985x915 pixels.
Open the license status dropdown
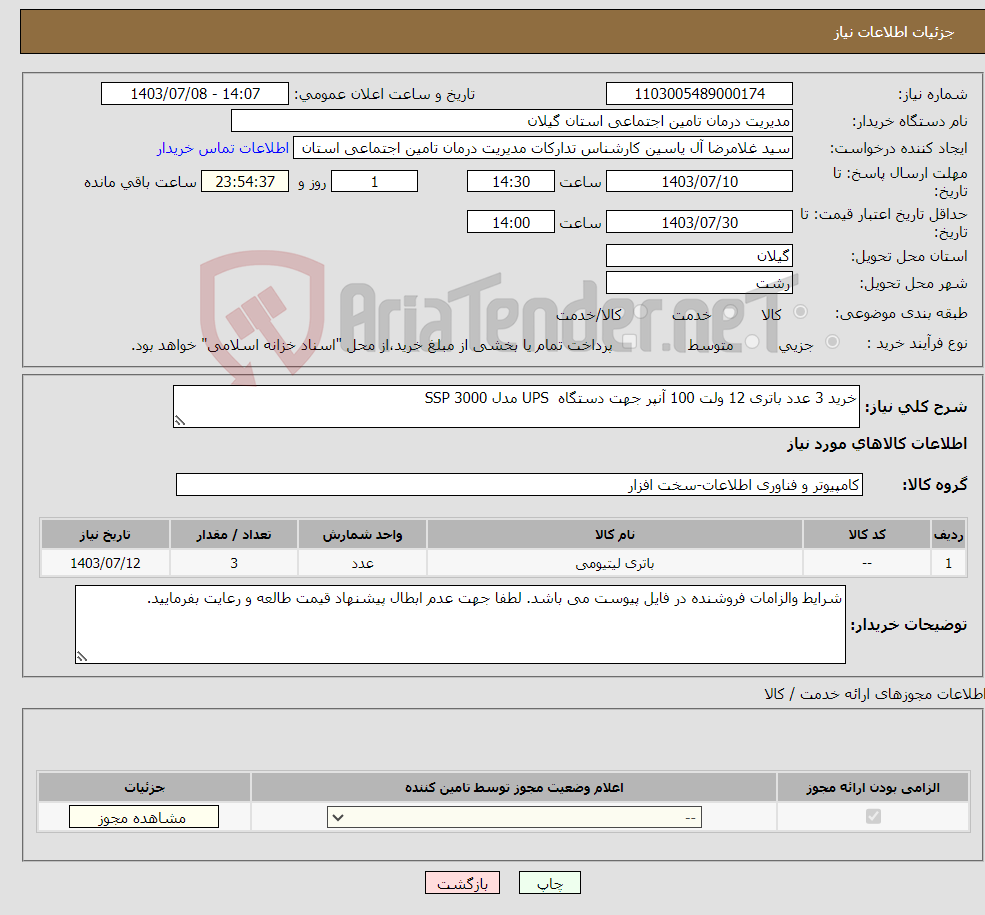514,817
